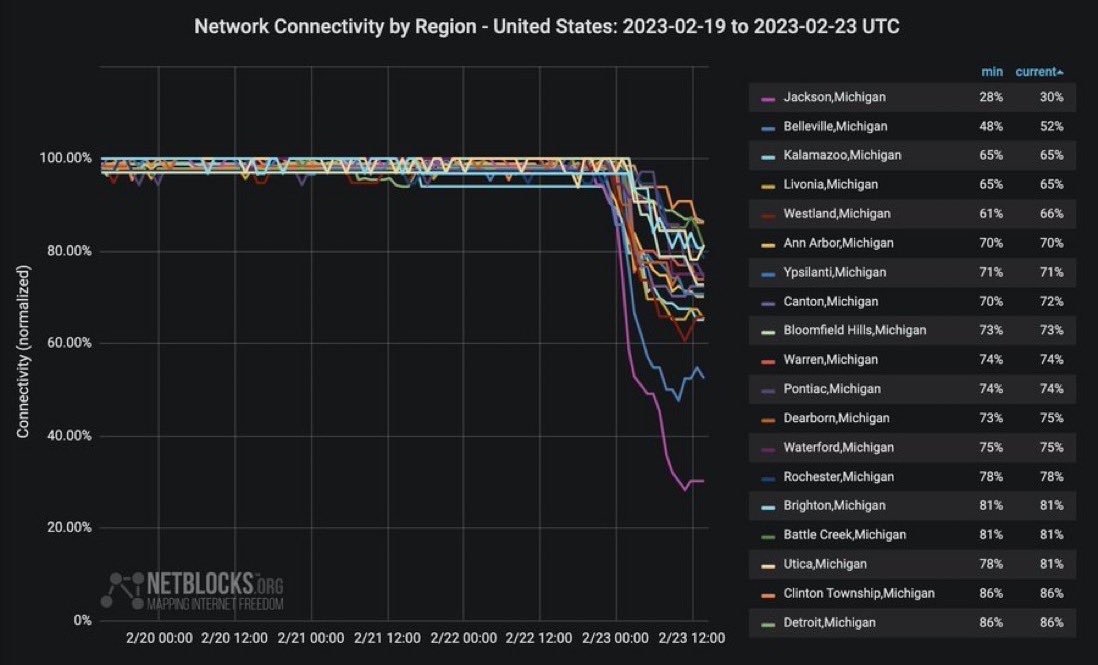Click the 100.00% y-axis label

pyautogui.click(x=65, y=158)
